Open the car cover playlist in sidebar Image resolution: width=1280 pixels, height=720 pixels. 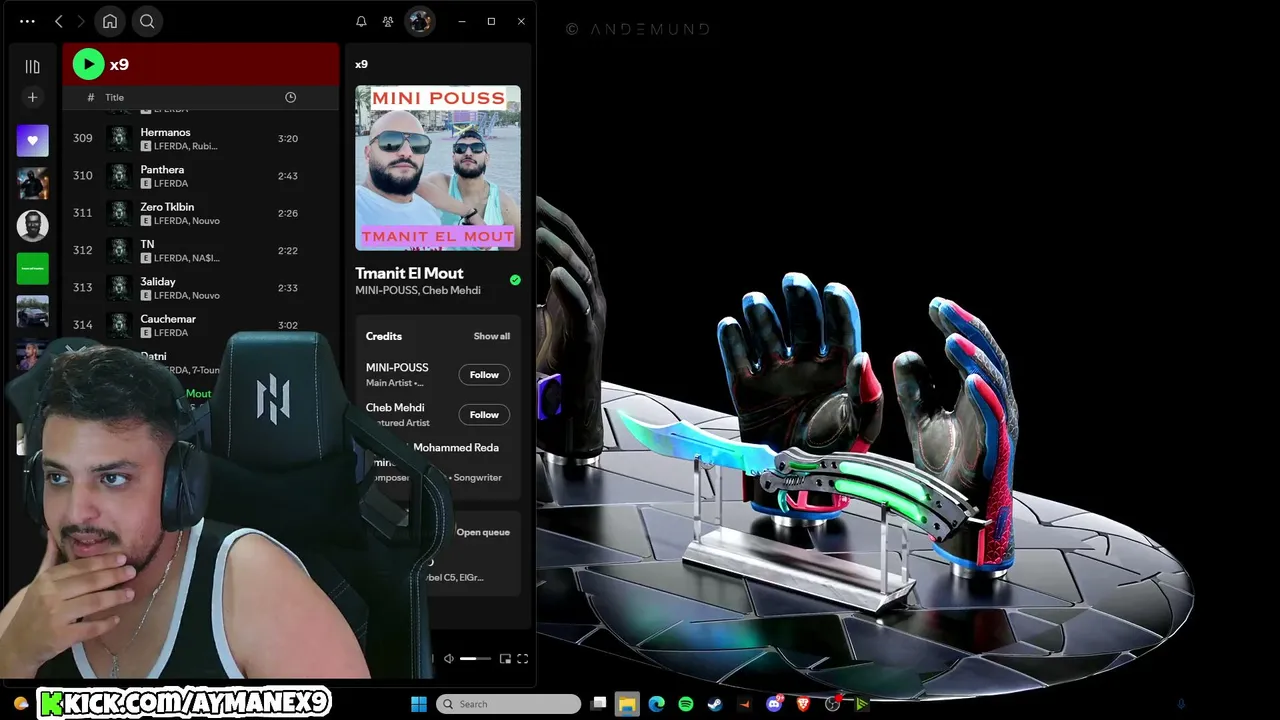click(x=32, y=311)
